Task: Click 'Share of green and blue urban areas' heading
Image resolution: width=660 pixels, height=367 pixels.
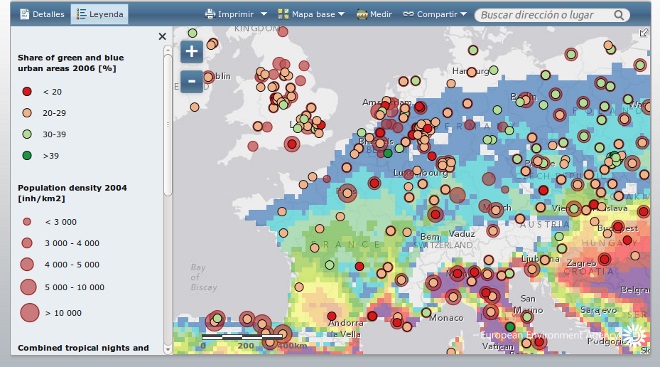Action: [71, 63]
